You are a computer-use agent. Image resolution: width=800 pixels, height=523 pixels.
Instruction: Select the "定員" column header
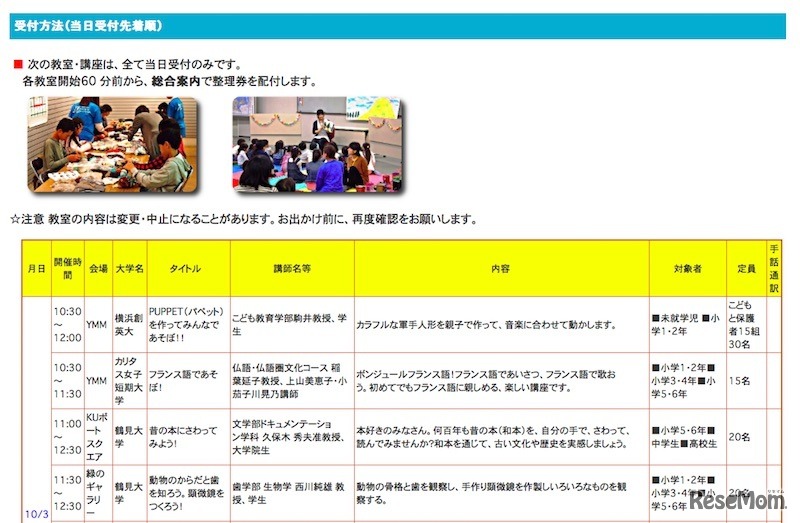(x=746, y=268)
